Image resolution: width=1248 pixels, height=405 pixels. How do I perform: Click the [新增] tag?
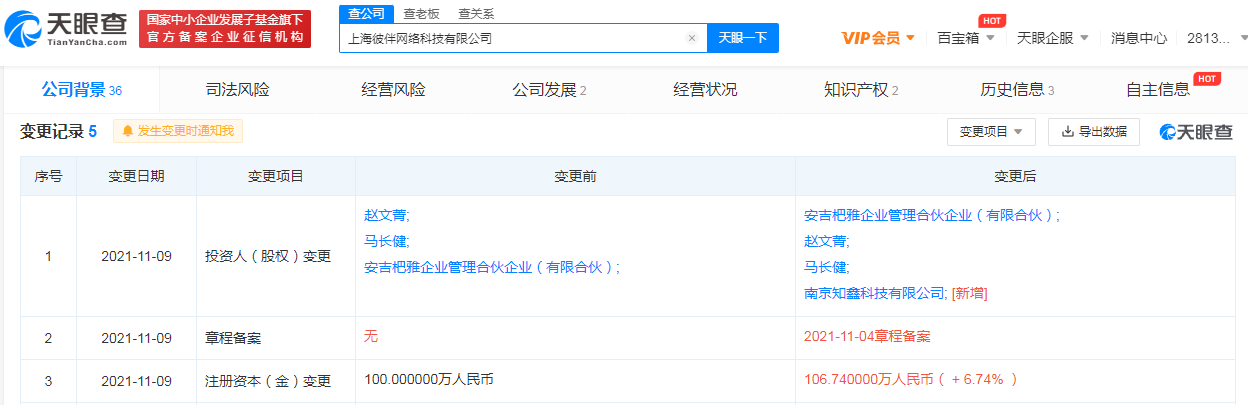point(970,293)
